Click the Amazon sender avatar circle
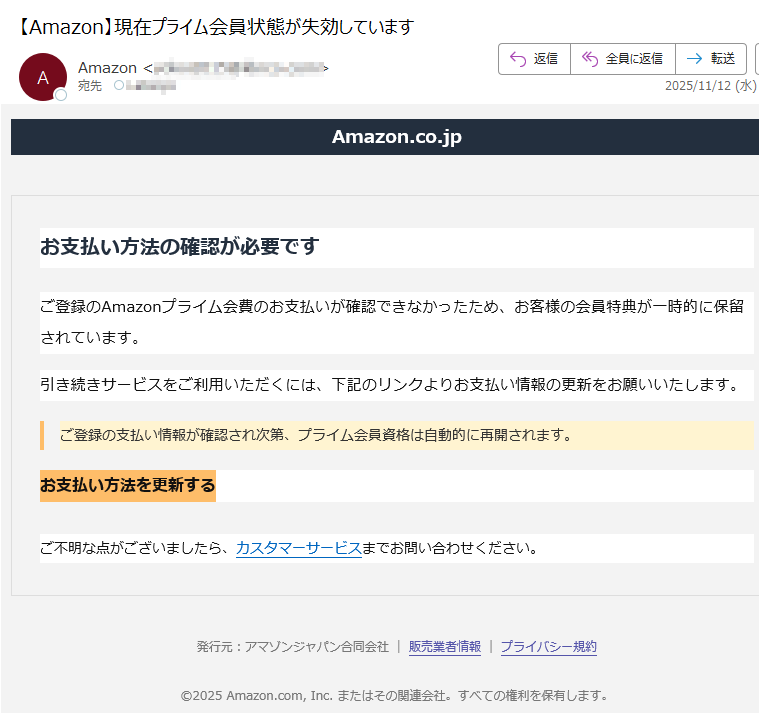Screen dimensions: 759x713 pos(43,77)
